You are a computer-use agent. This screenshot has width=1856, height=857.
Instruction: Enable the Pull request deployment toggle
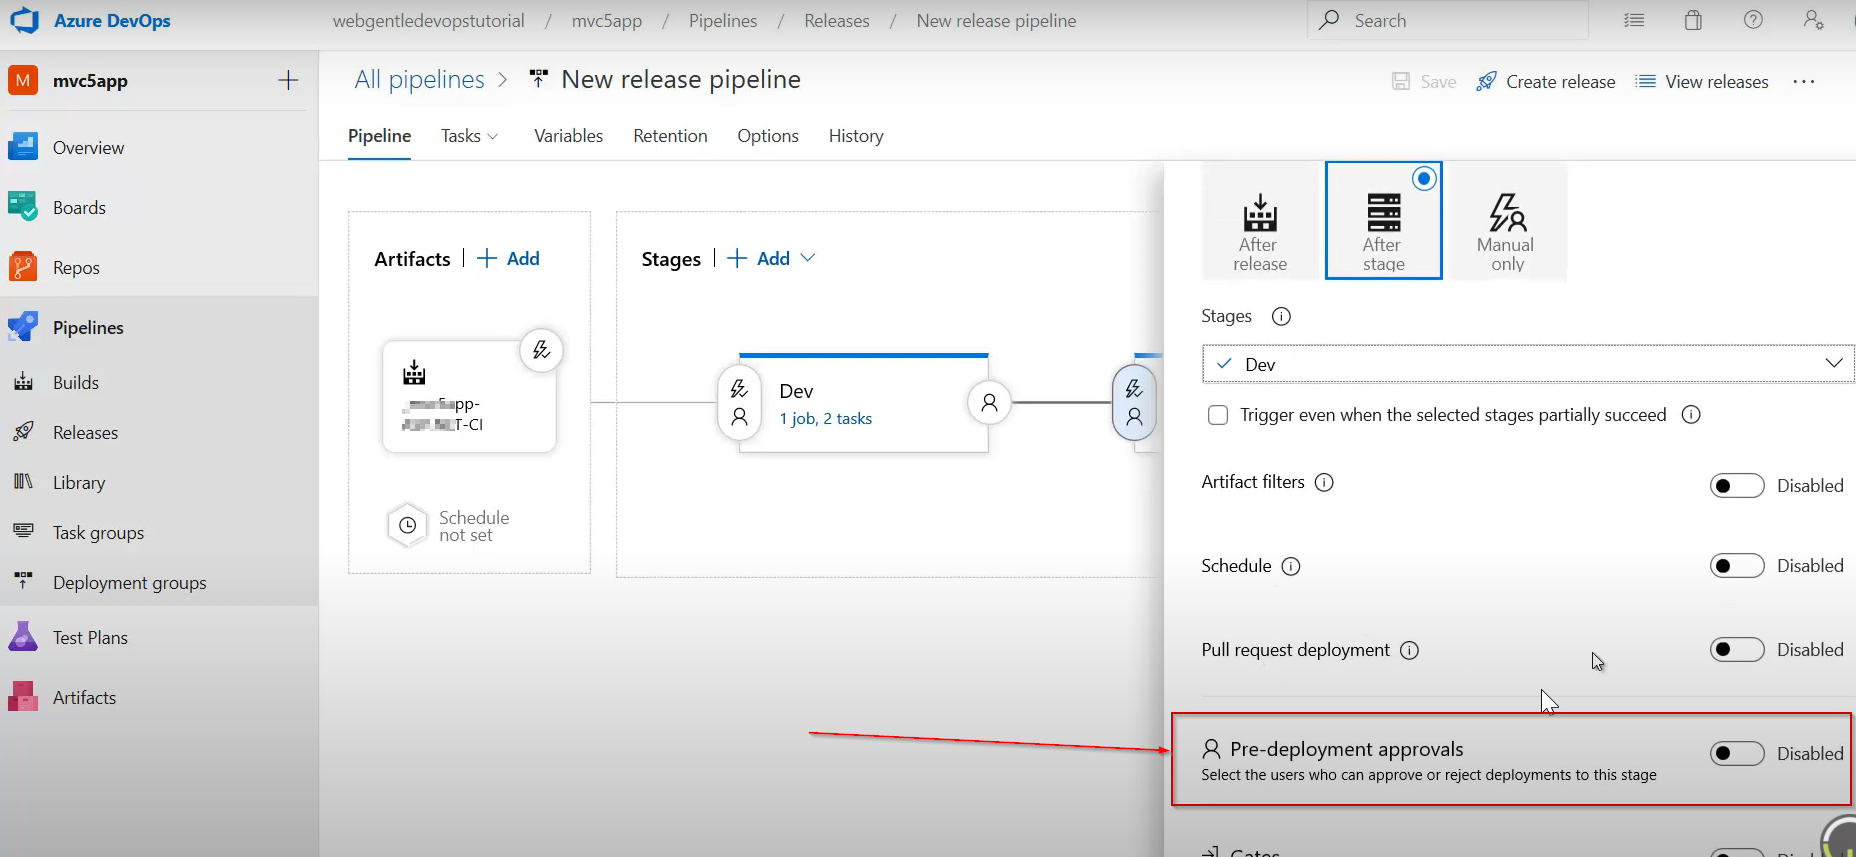(1737, 650)
